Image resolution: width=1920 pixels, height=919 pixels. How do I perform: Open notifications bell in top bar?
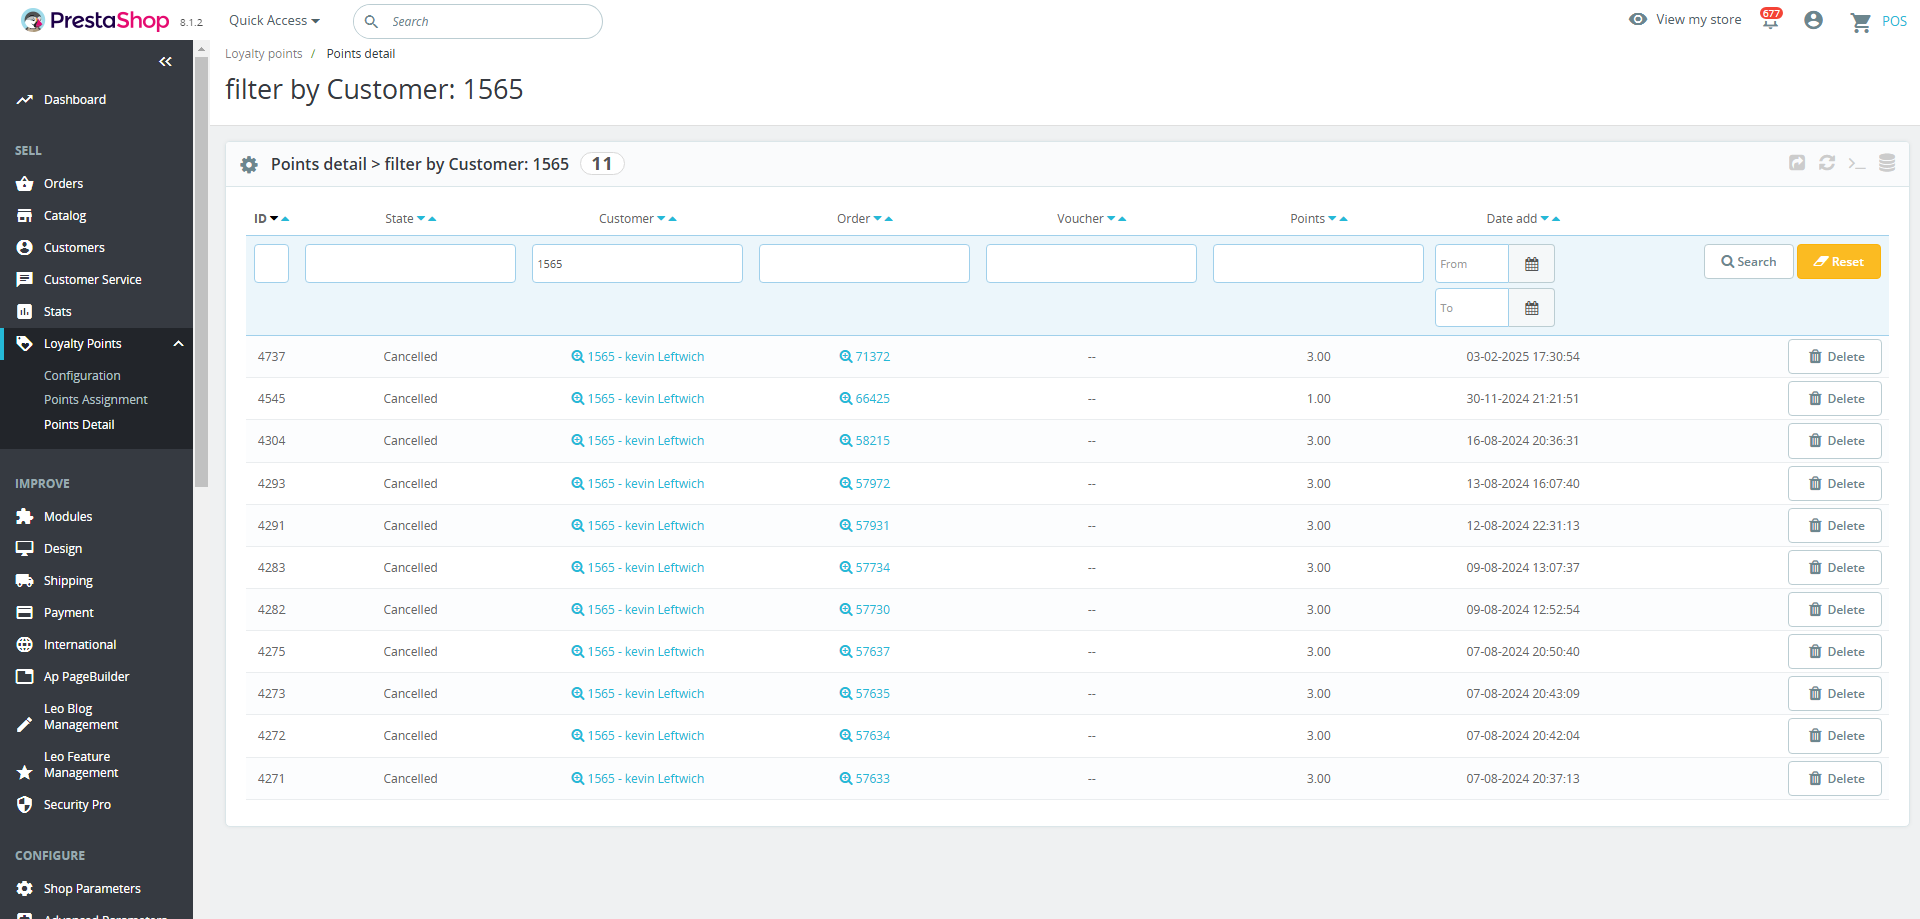coord(1770,20)
